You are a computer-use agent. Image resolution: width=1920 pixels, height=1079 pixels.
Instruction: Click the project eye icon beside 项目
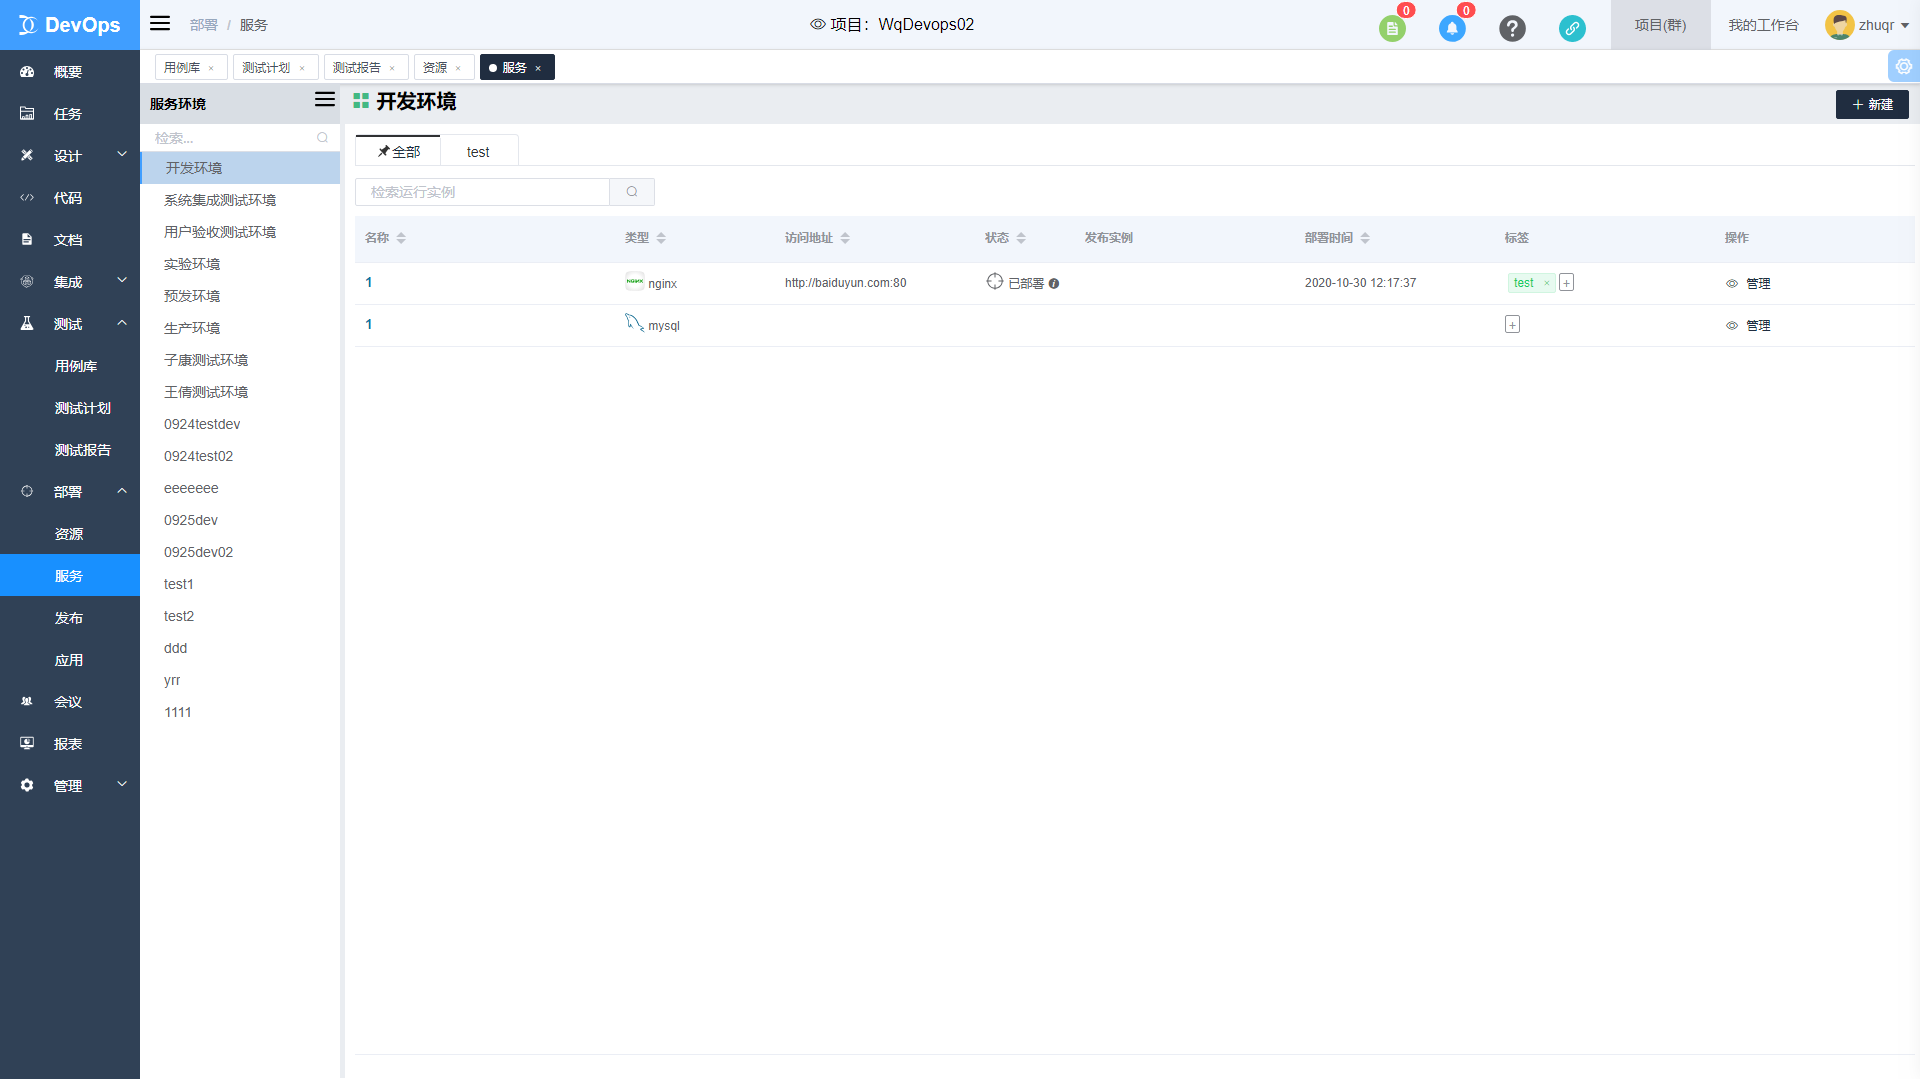(818, 24)
